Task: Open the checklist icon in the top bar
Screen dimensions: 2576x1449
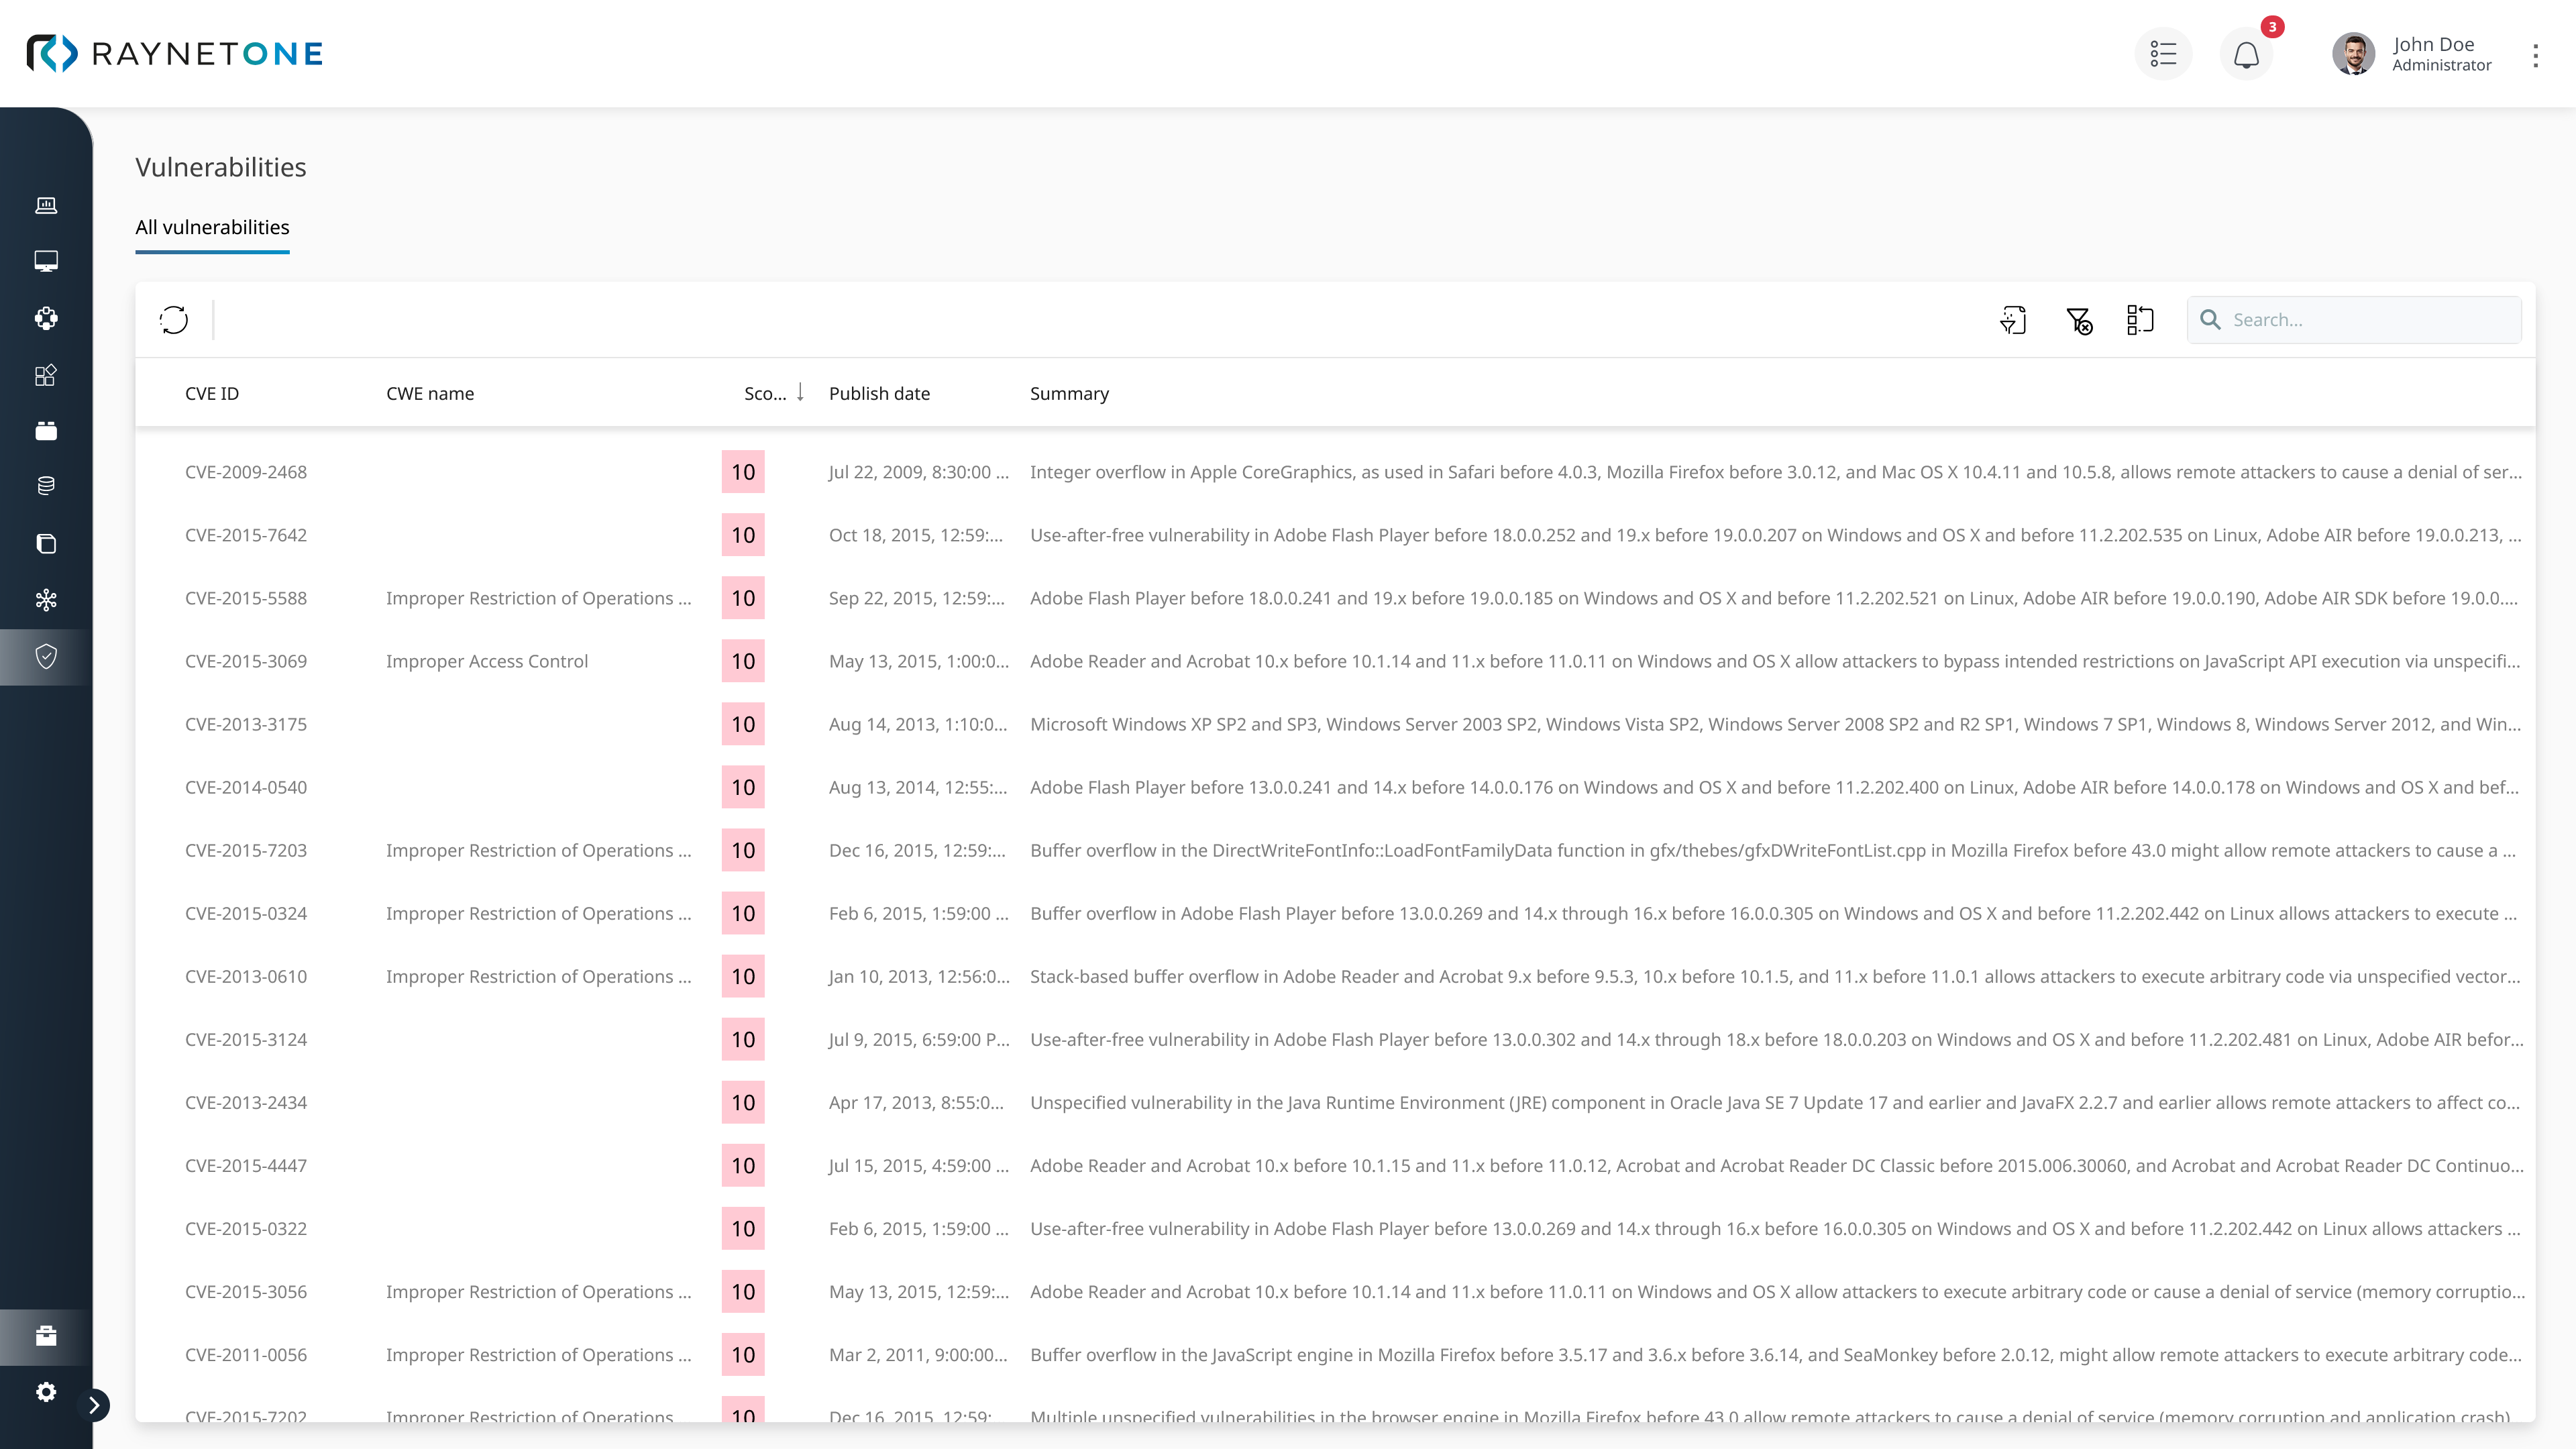Action: [2163, 54]
